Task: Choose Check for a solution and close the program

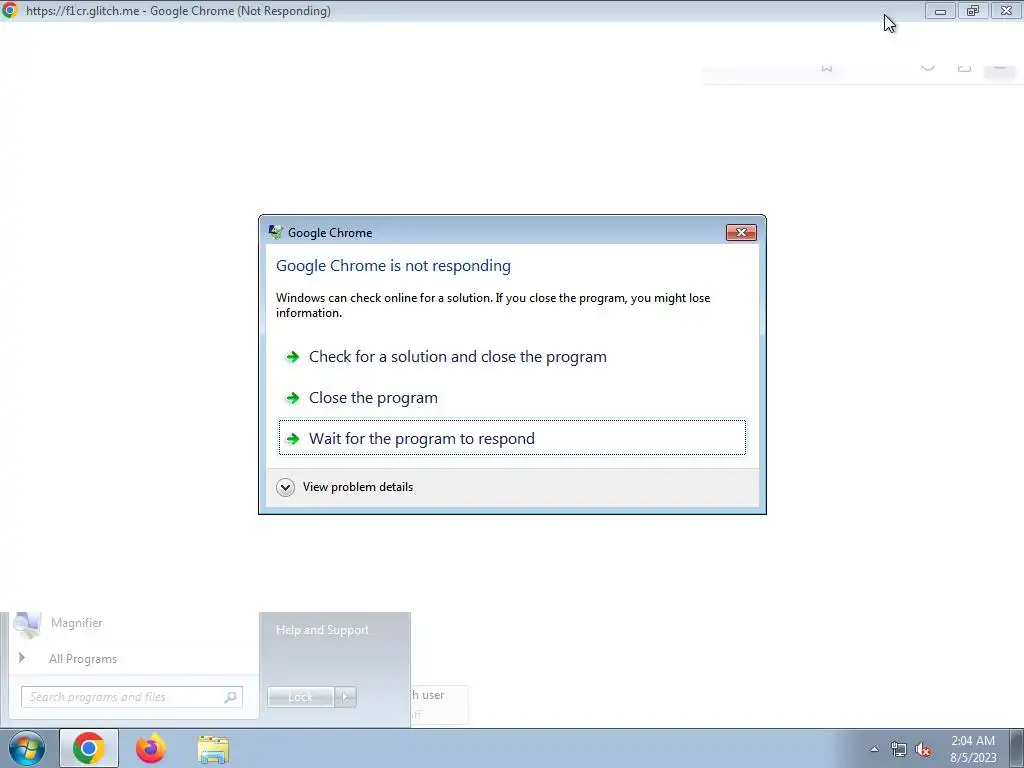Action: point(512,357)
